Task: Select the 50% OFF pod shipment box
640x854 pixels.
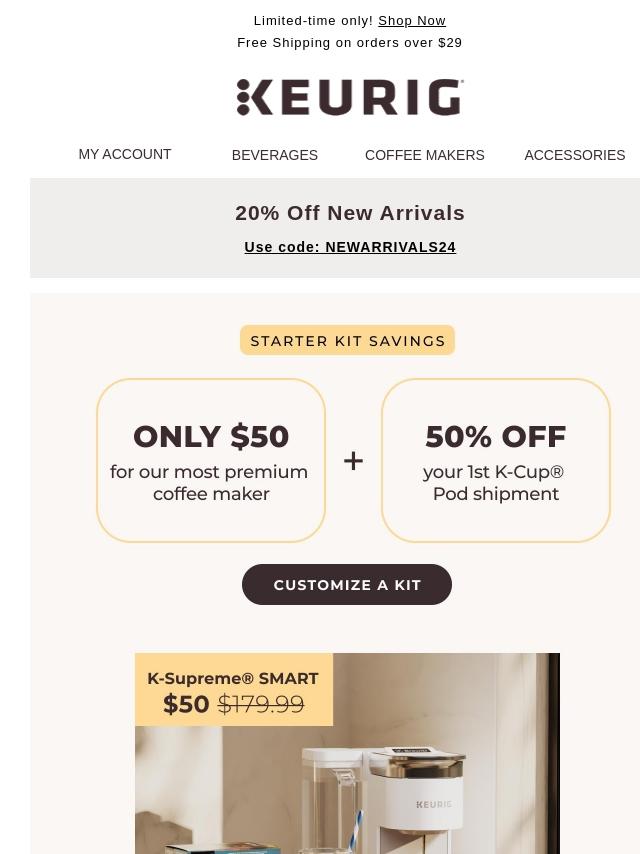Action: click(496, 460)
